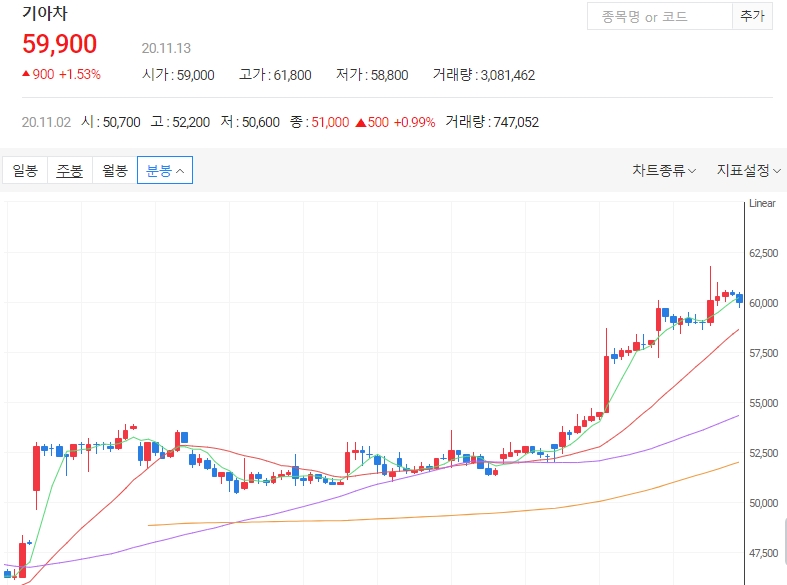Click the 저가 58,800 low price

pos(372,75)
